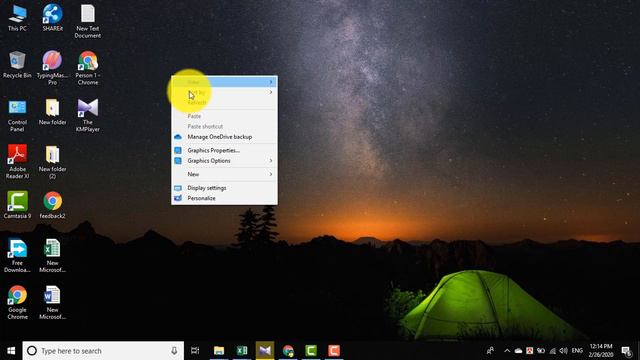Select the TypingMaster Pro shortcut
The height and width of the screenshot is (360, 640).
tap(52, 68)
